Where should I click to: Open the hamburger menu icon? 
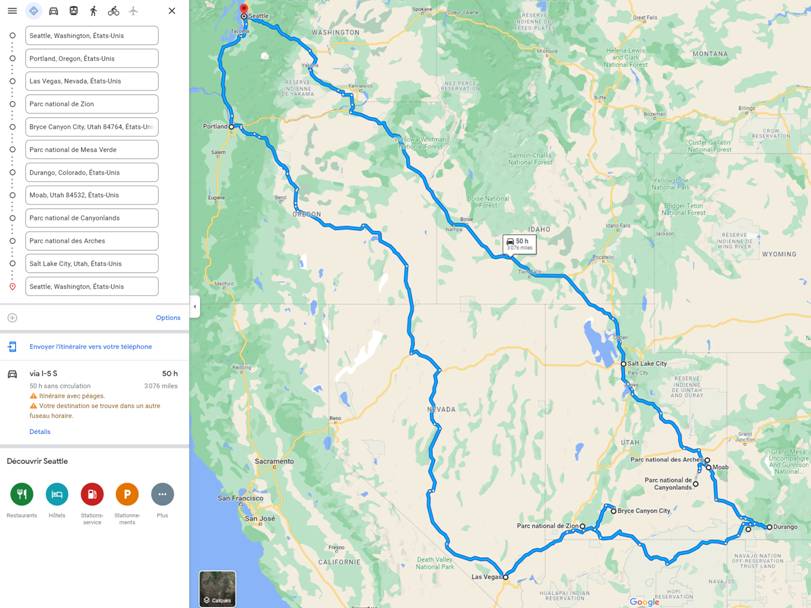[12, 11]
